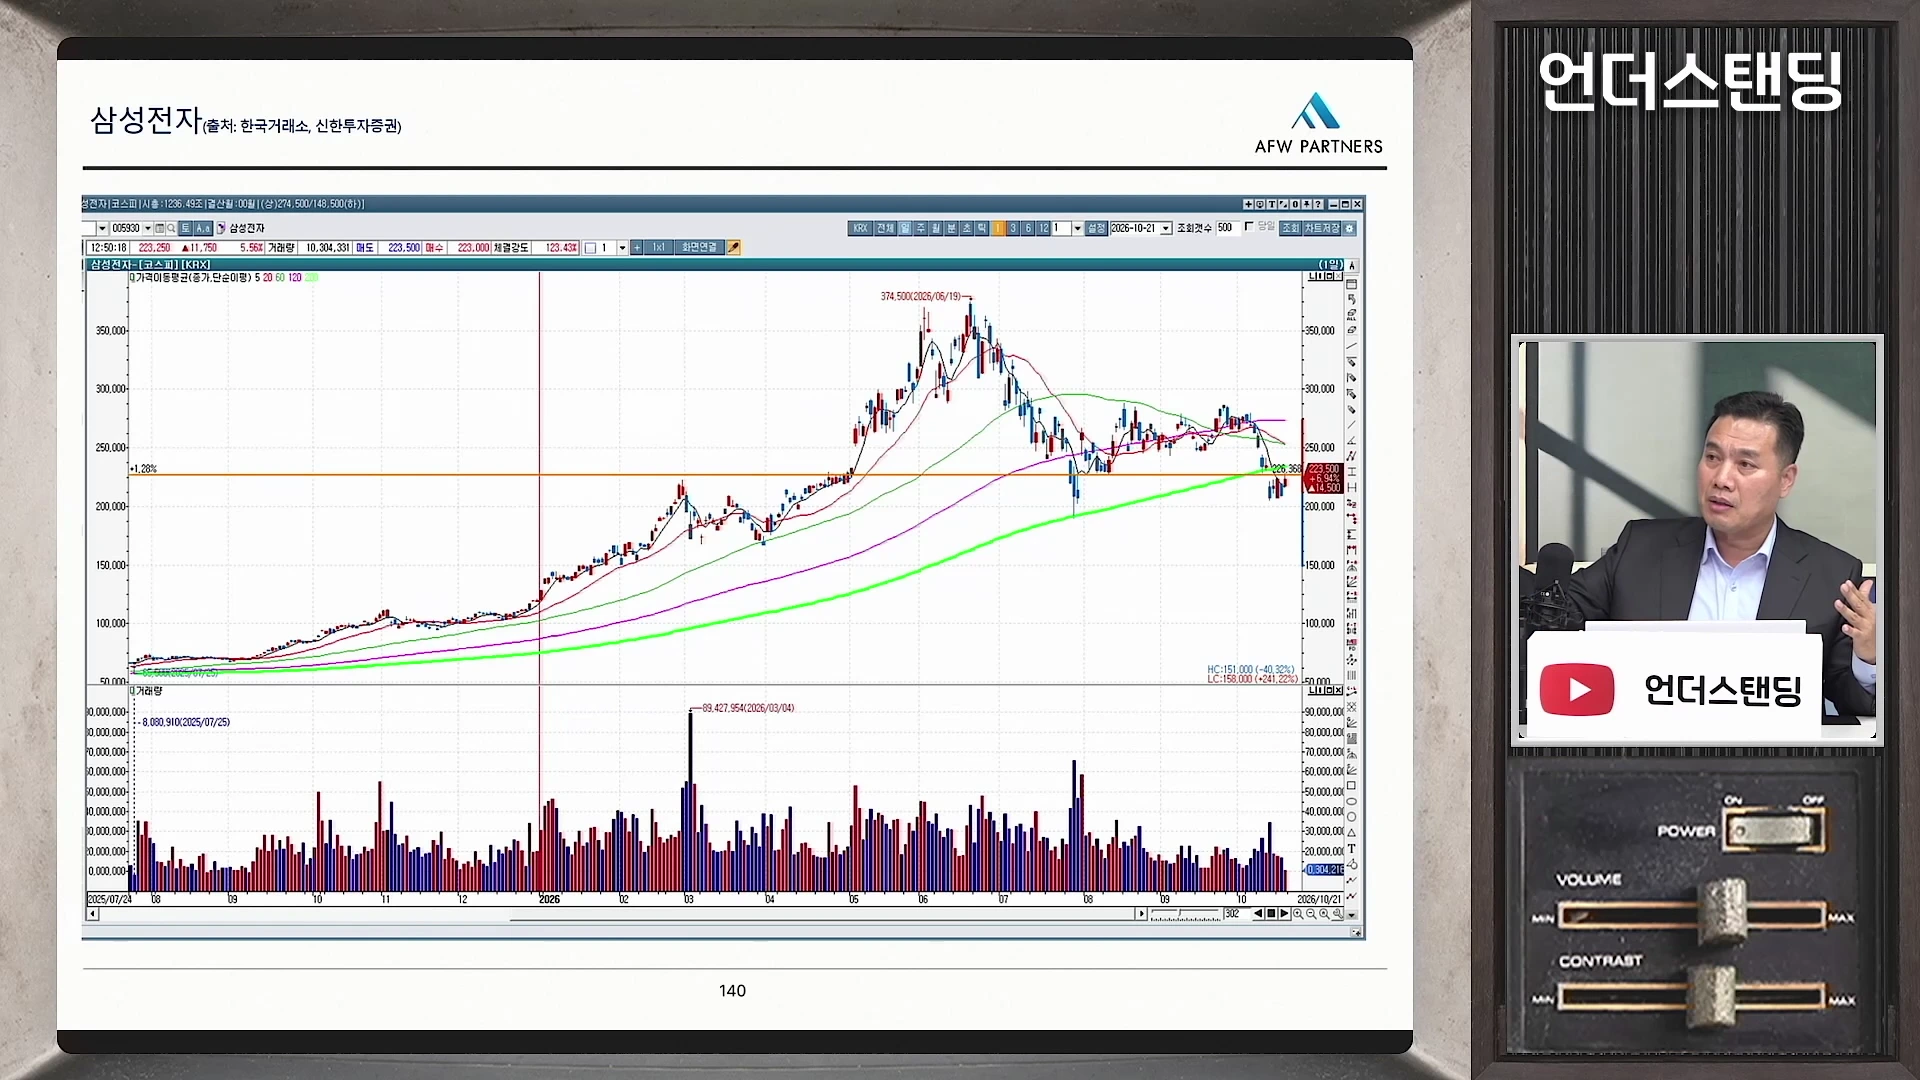
Task: Select the 분 minute period toggle
Action: point(951,228)
